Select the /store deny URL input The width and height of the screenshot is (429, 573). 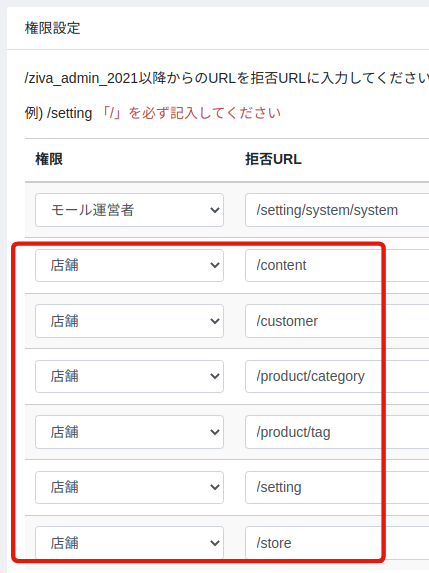click(337, 543)
